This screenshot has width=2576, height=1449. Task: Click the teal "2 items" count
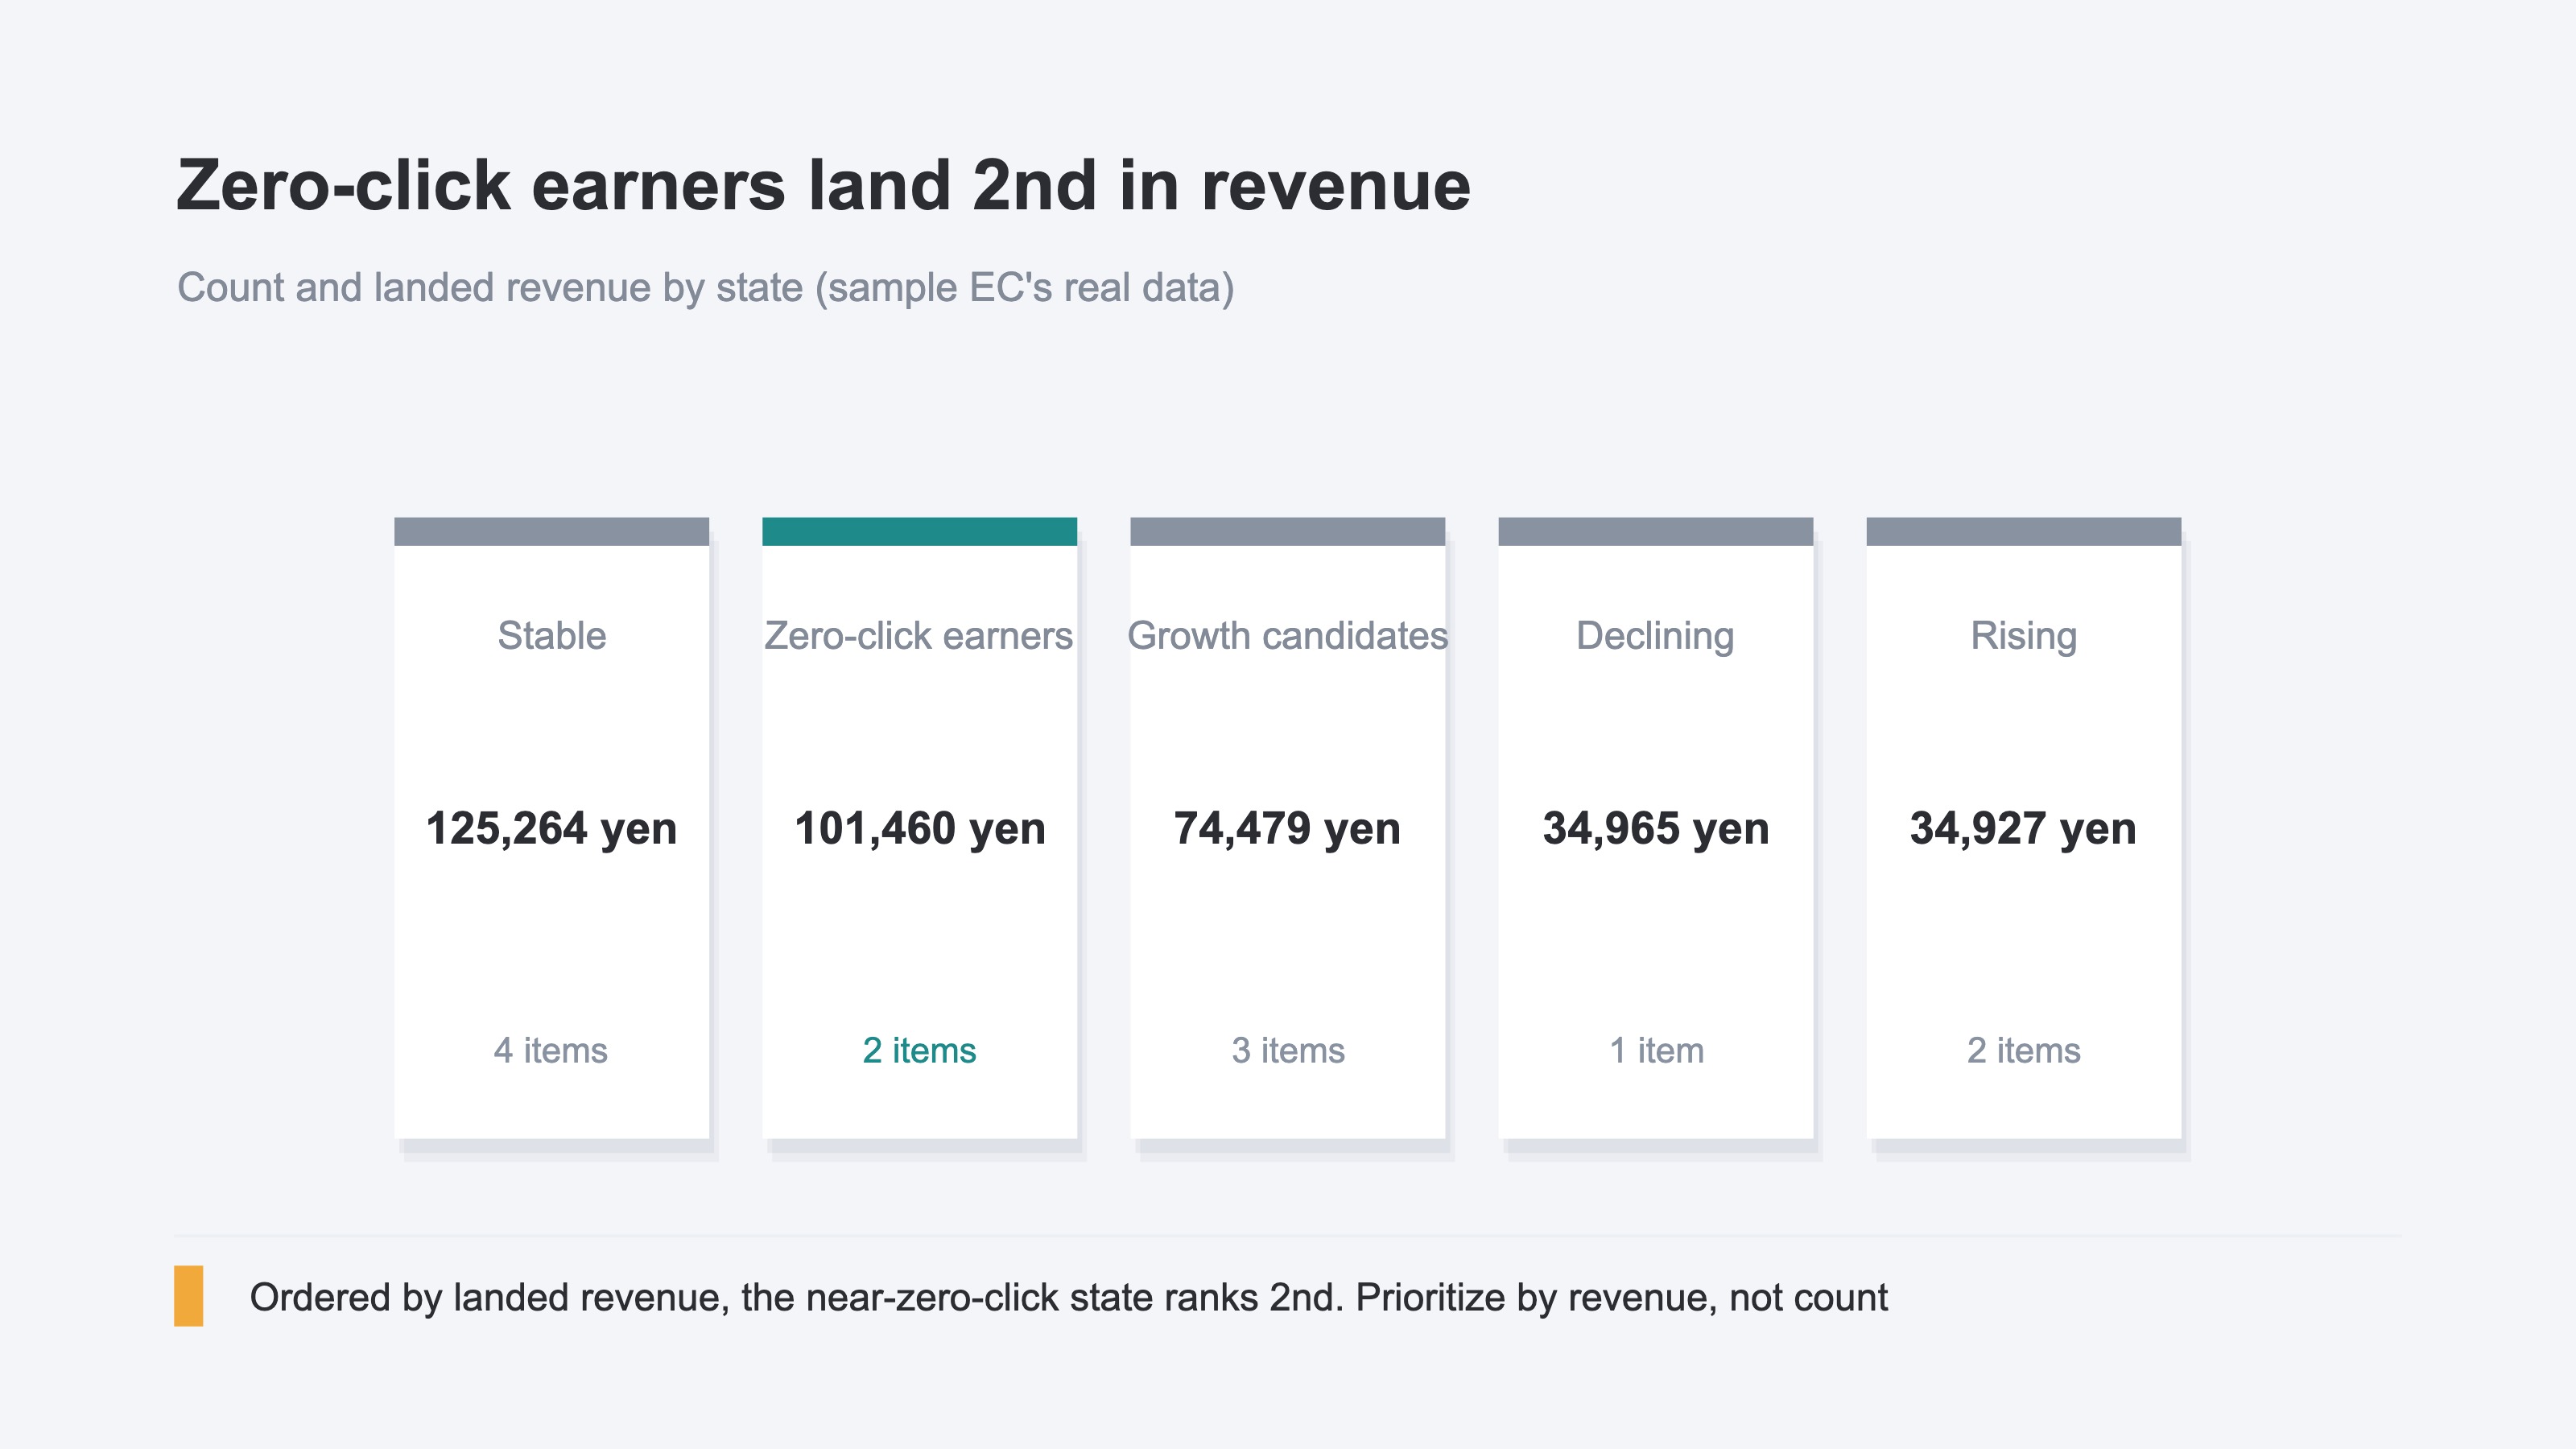tap(919, 1050)
